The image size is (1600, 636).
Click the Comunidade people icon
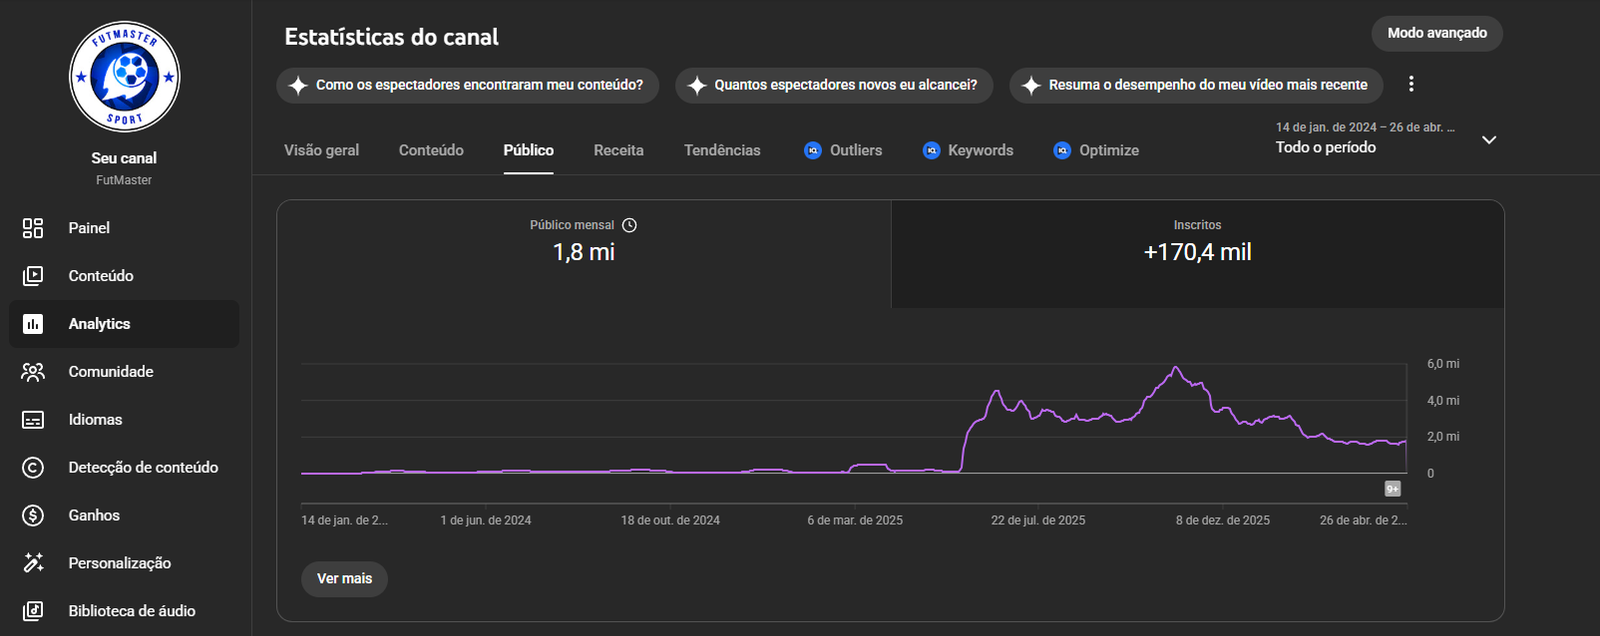(x=33, y=372)
